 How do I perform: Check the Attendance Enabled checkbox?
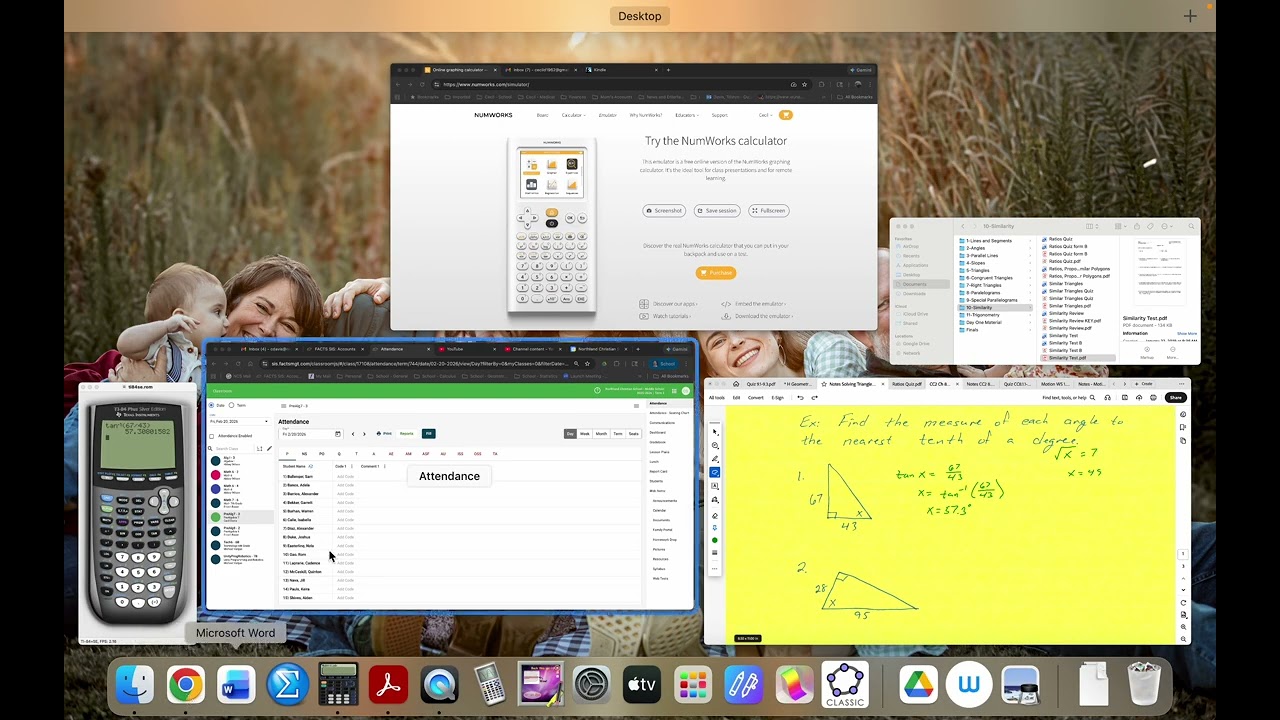pyautogui.click(x=211, y=436)
